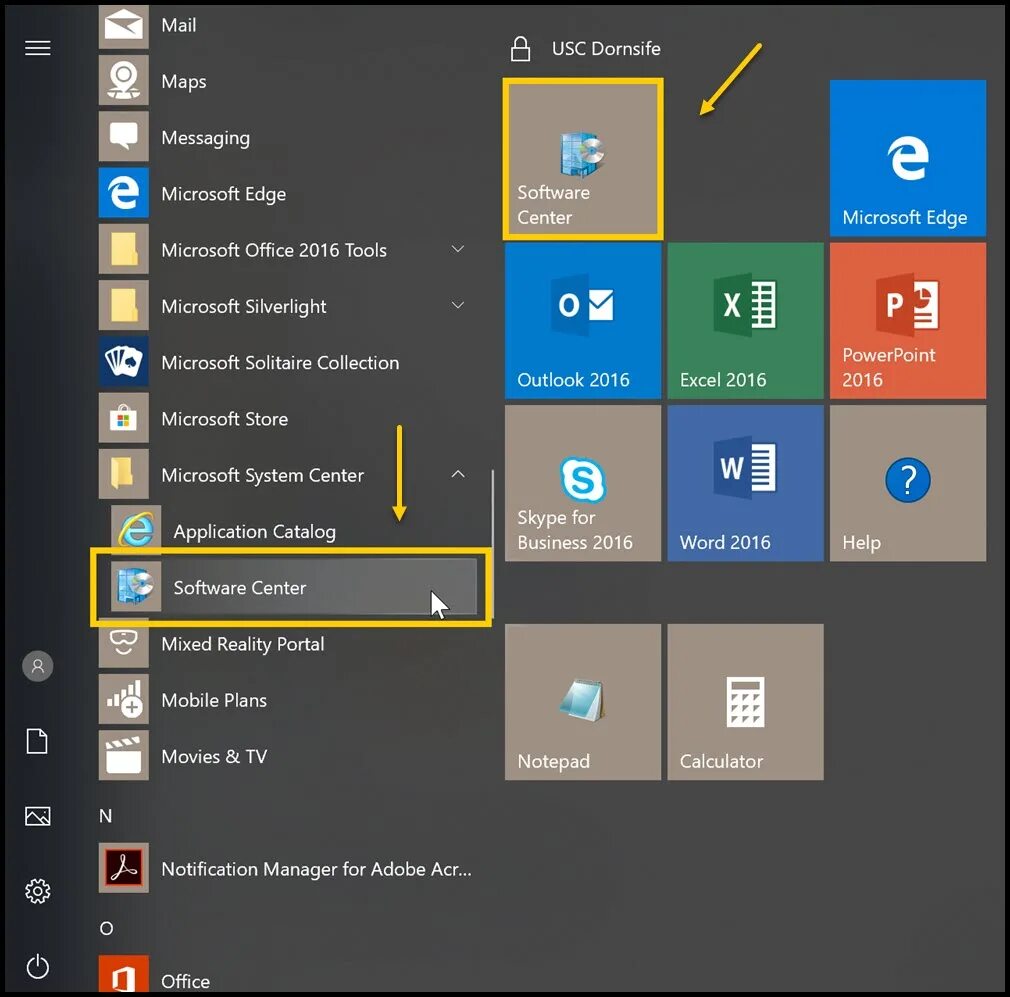Click the Office text label
This screenshot has height=997, width=1010.
click(185, 981)
